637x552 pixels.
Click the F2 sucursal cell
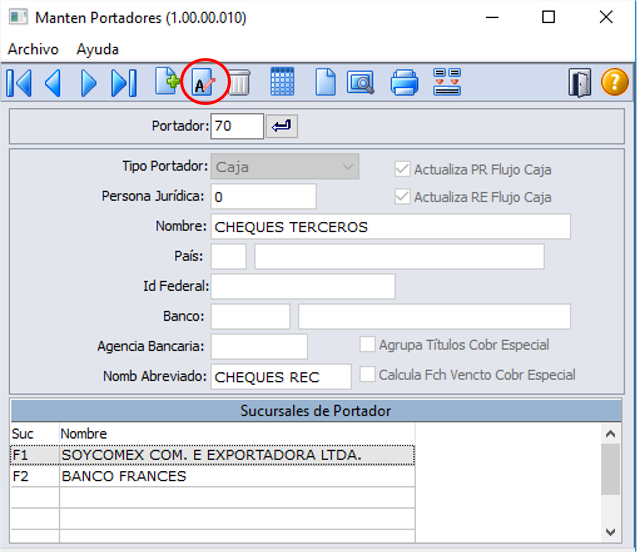click(35, 476)
